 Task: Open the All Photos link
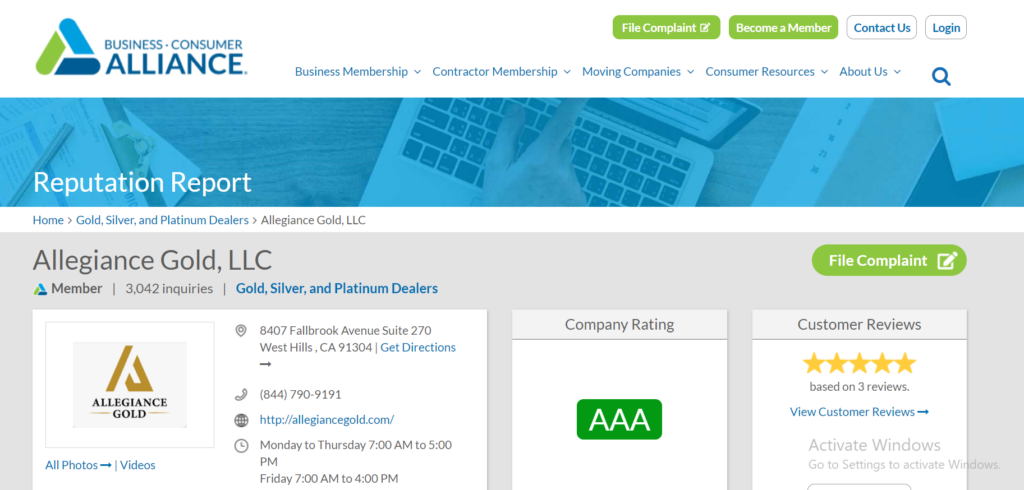[78, 465]
